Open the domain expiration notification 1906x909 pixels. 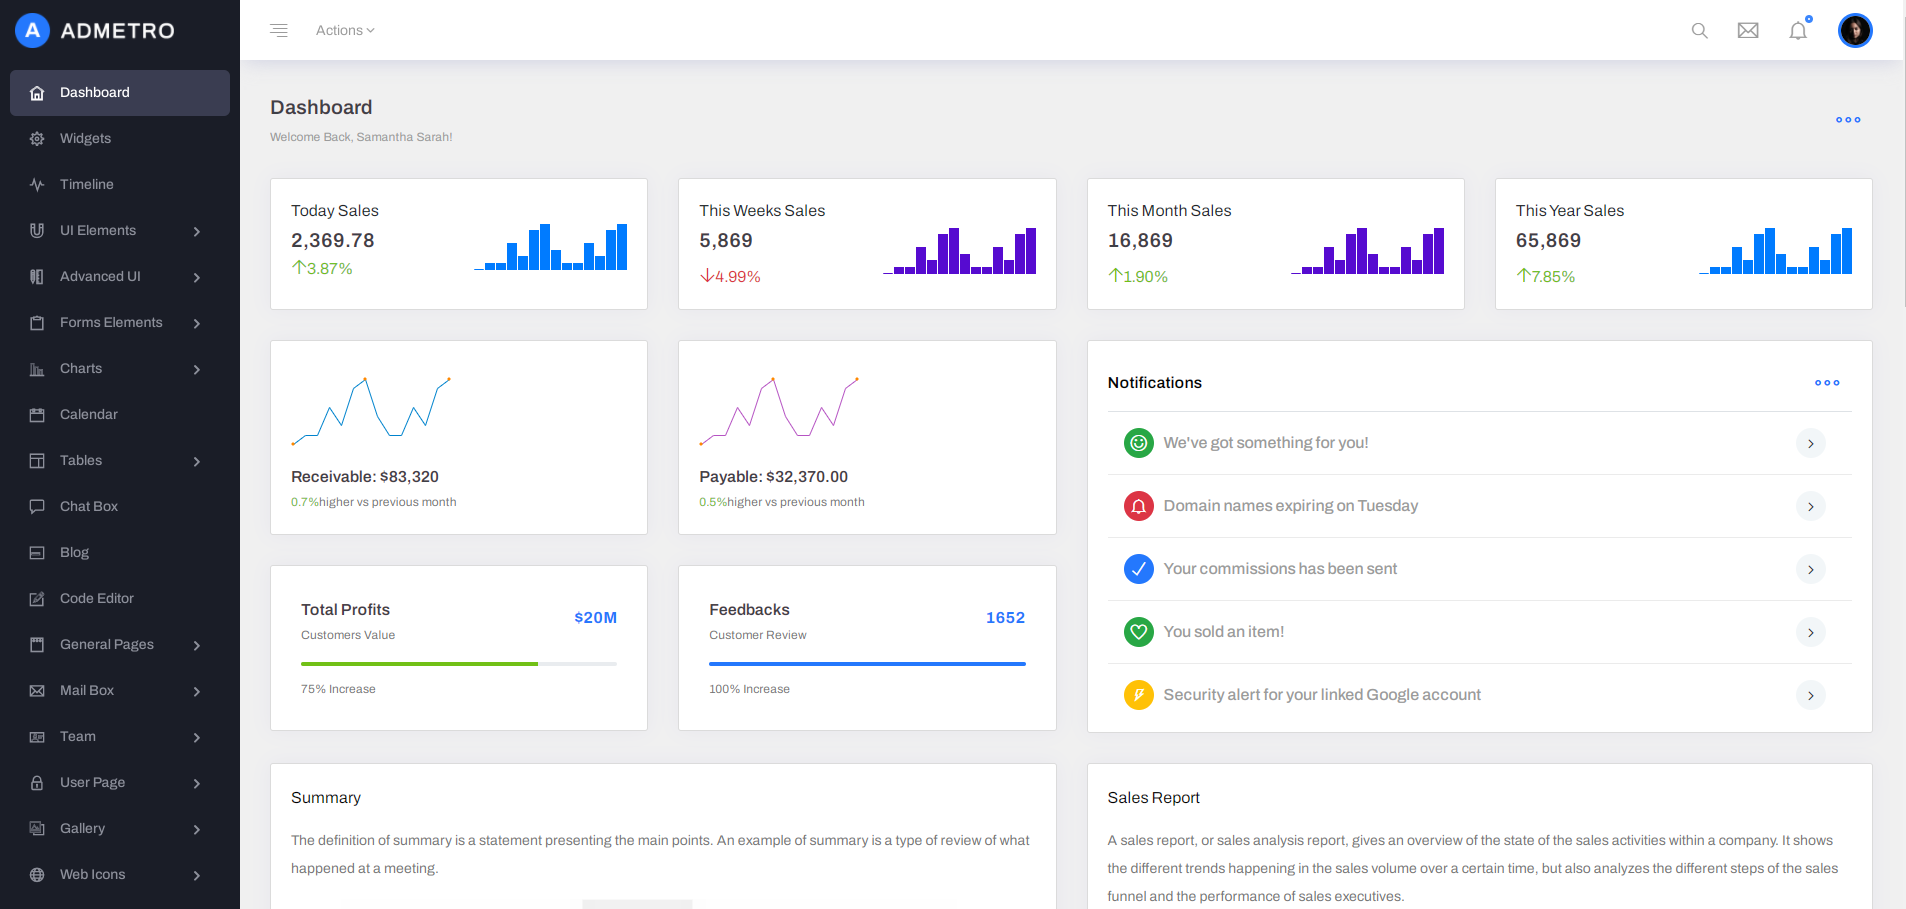(x=1290, y=506)
